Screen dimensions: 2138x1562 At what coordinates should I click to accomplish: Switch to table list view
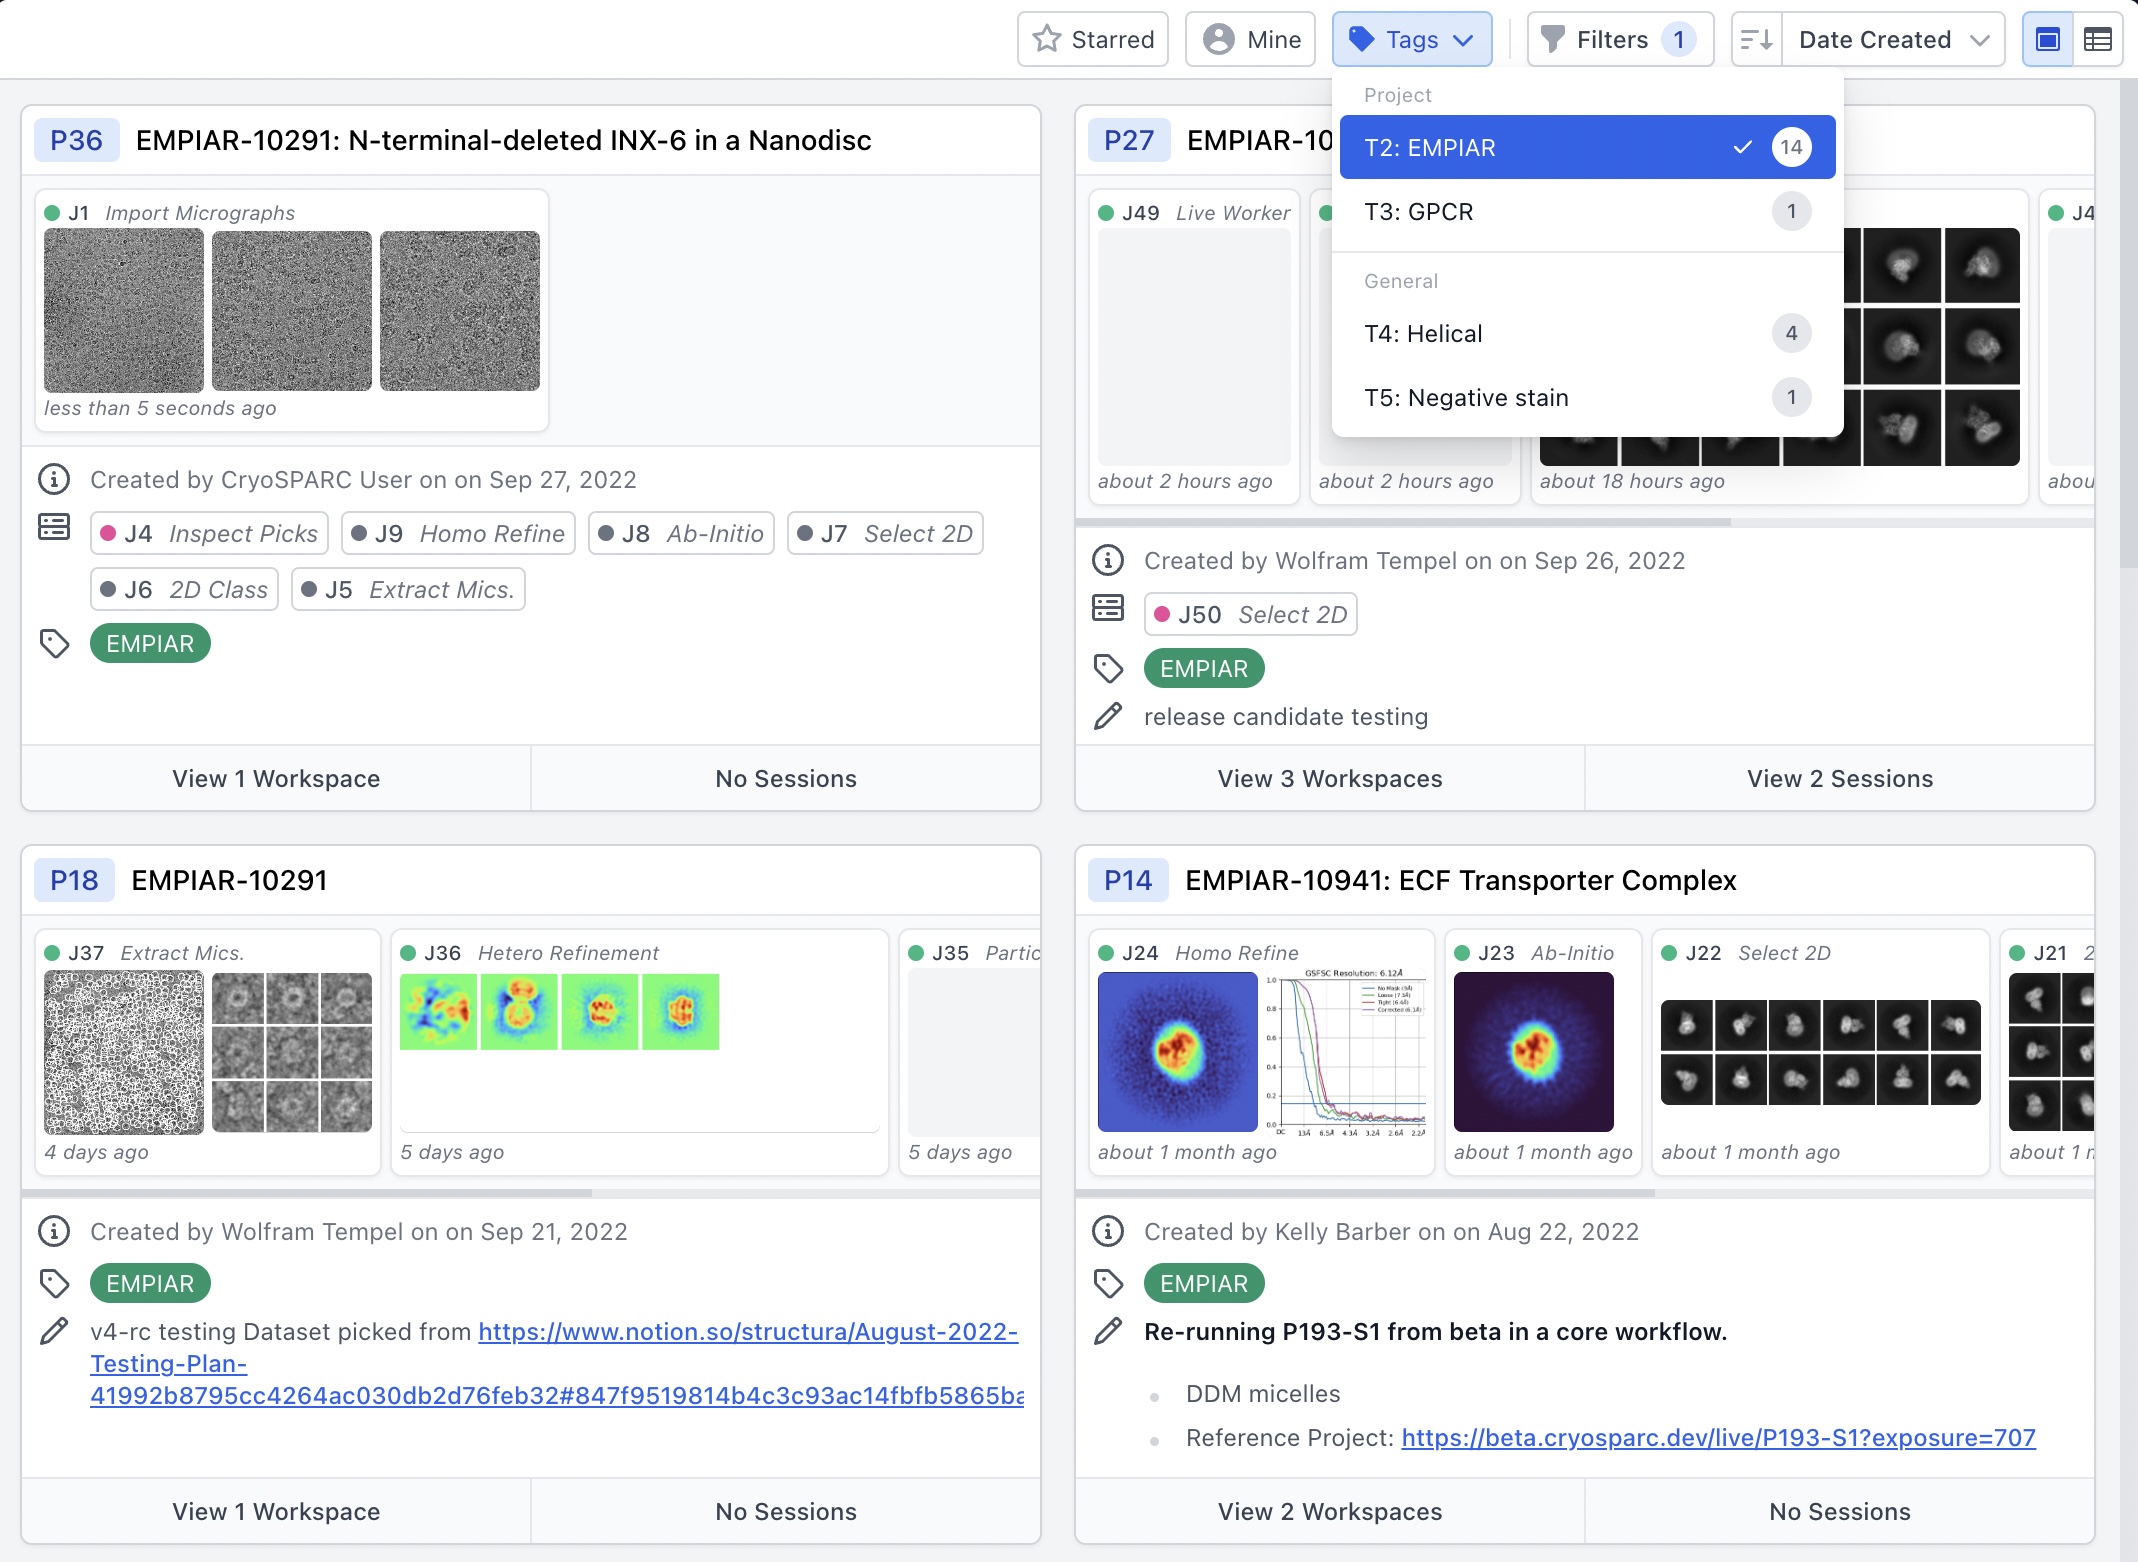(2097, 40)
